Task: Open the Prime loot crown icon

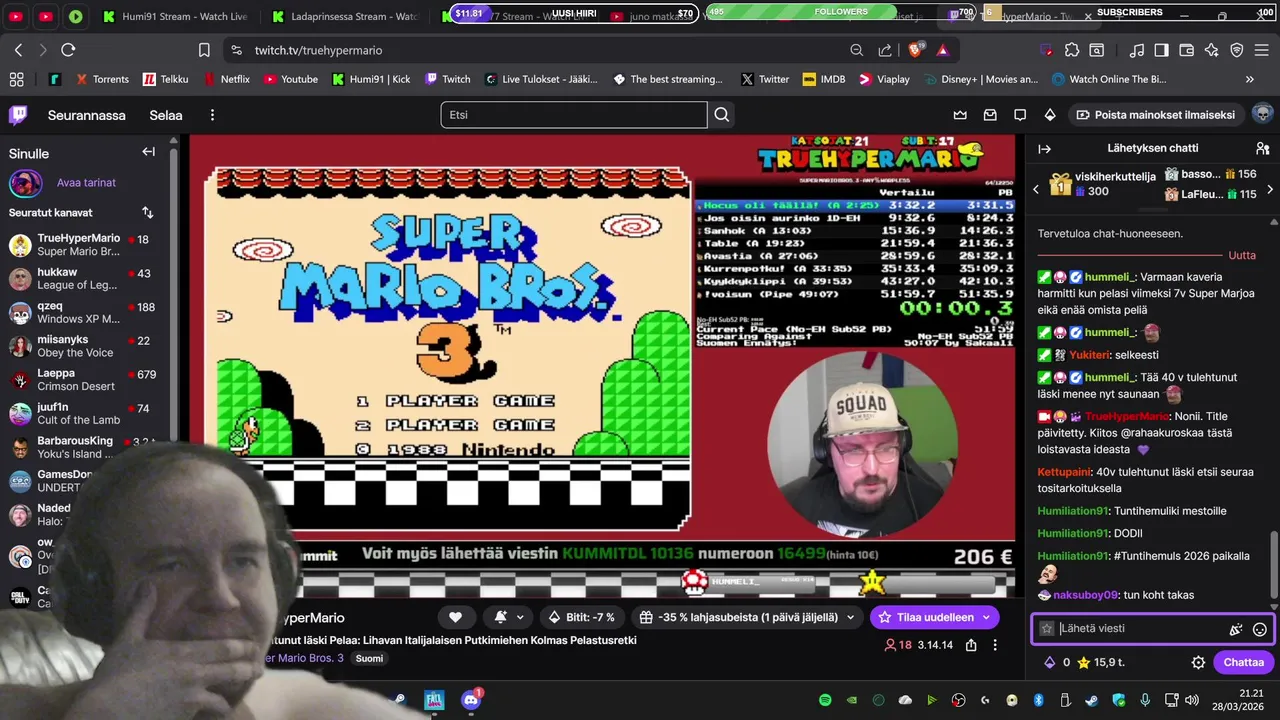Action: click(x=960, y=115)
